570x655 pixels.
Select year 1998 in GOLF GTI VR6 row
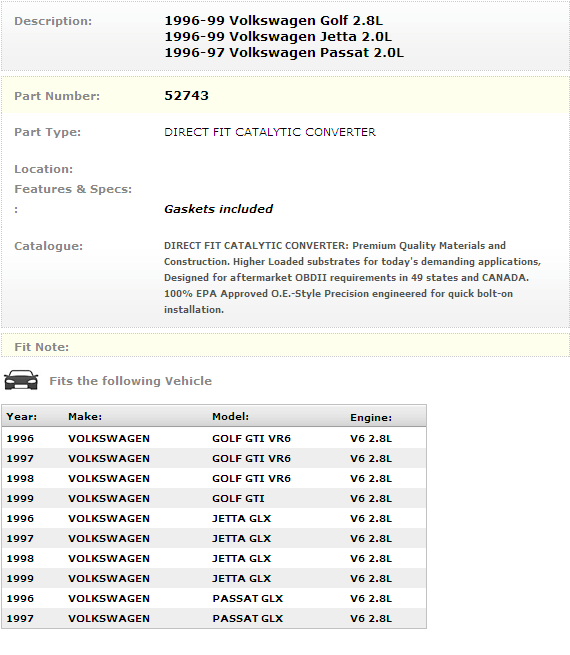pos(20,479)
